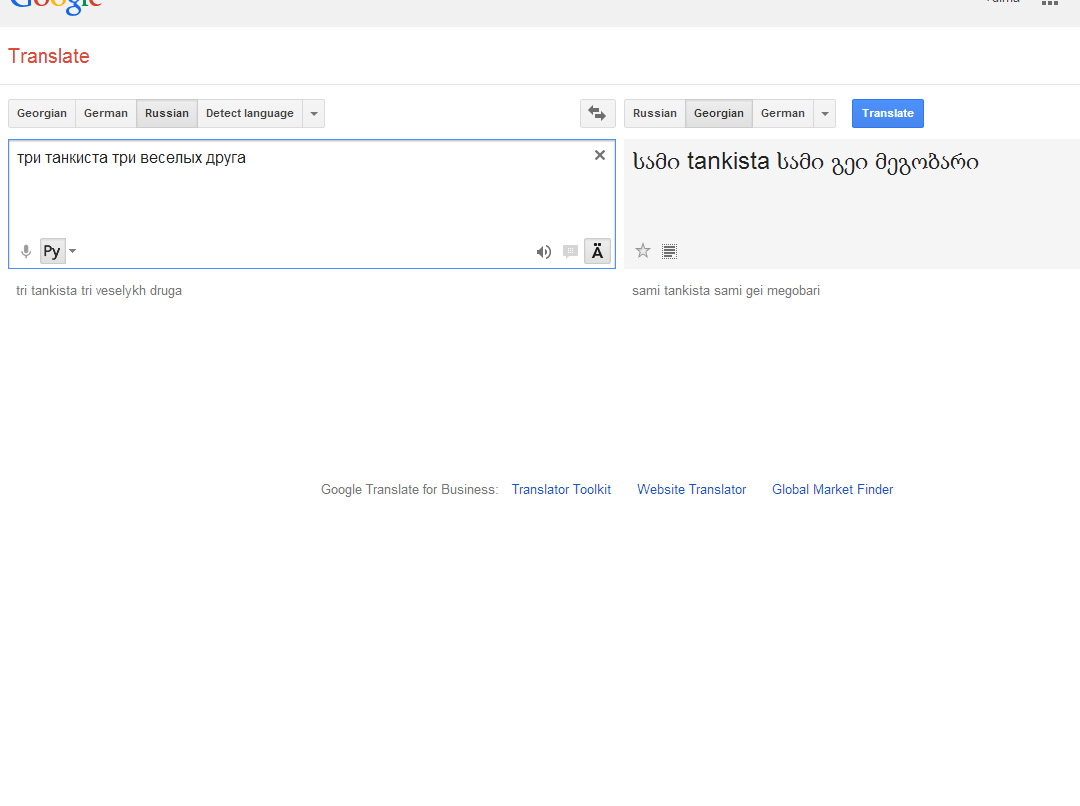Choose Georgian as source language

pos(42,114)
